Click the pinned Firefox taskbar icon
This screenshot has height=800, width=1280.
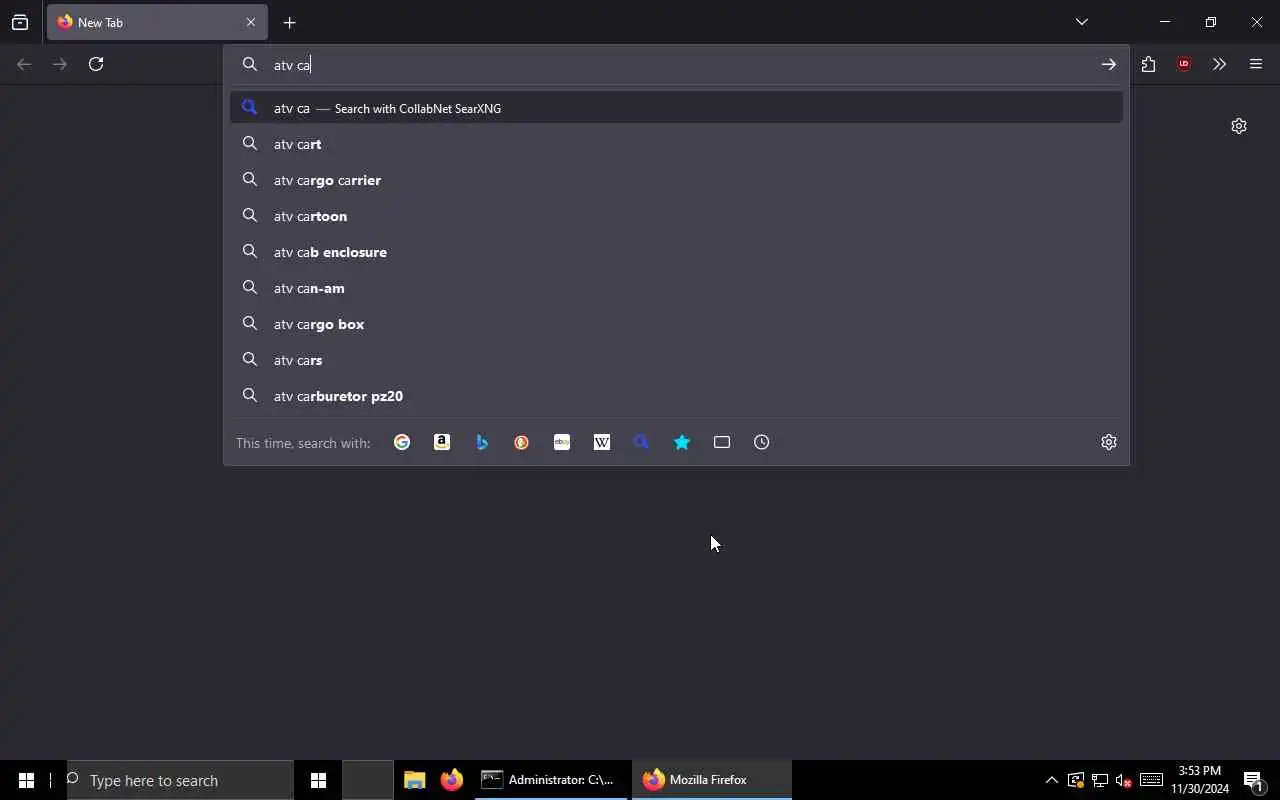[x=452, y=780]
